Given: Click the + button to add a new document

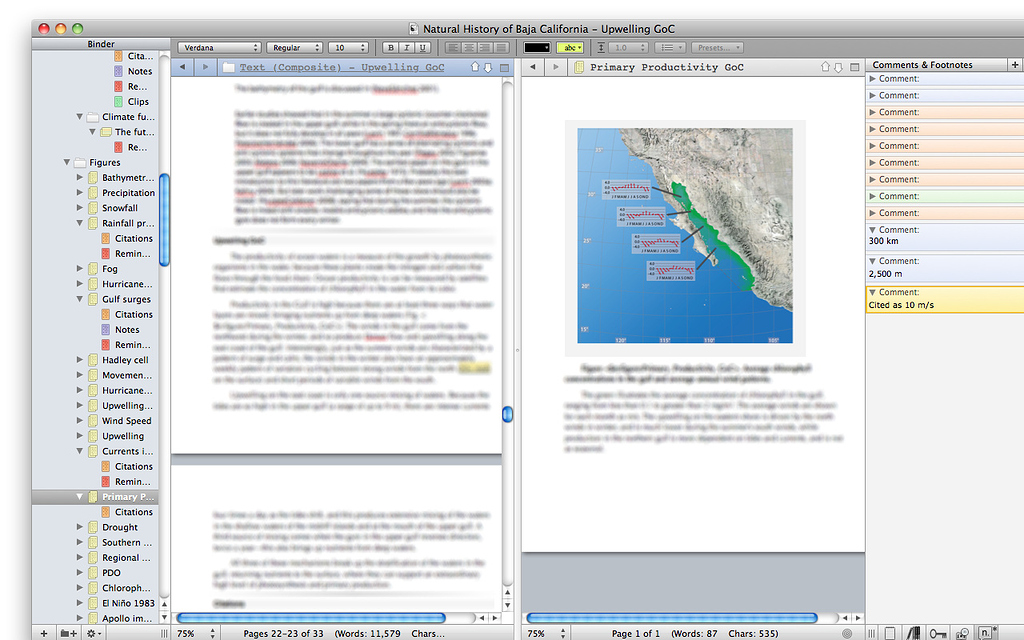Looking at the screenshot, I should [x=43, y=633].
